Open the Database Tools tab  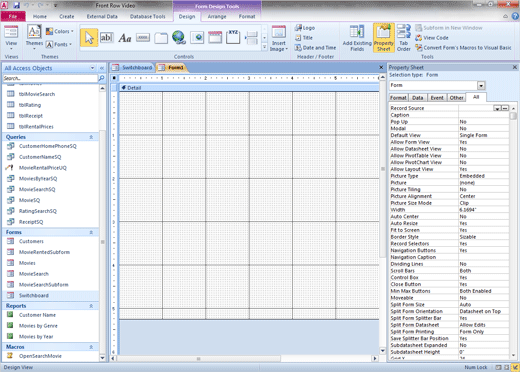147,16
